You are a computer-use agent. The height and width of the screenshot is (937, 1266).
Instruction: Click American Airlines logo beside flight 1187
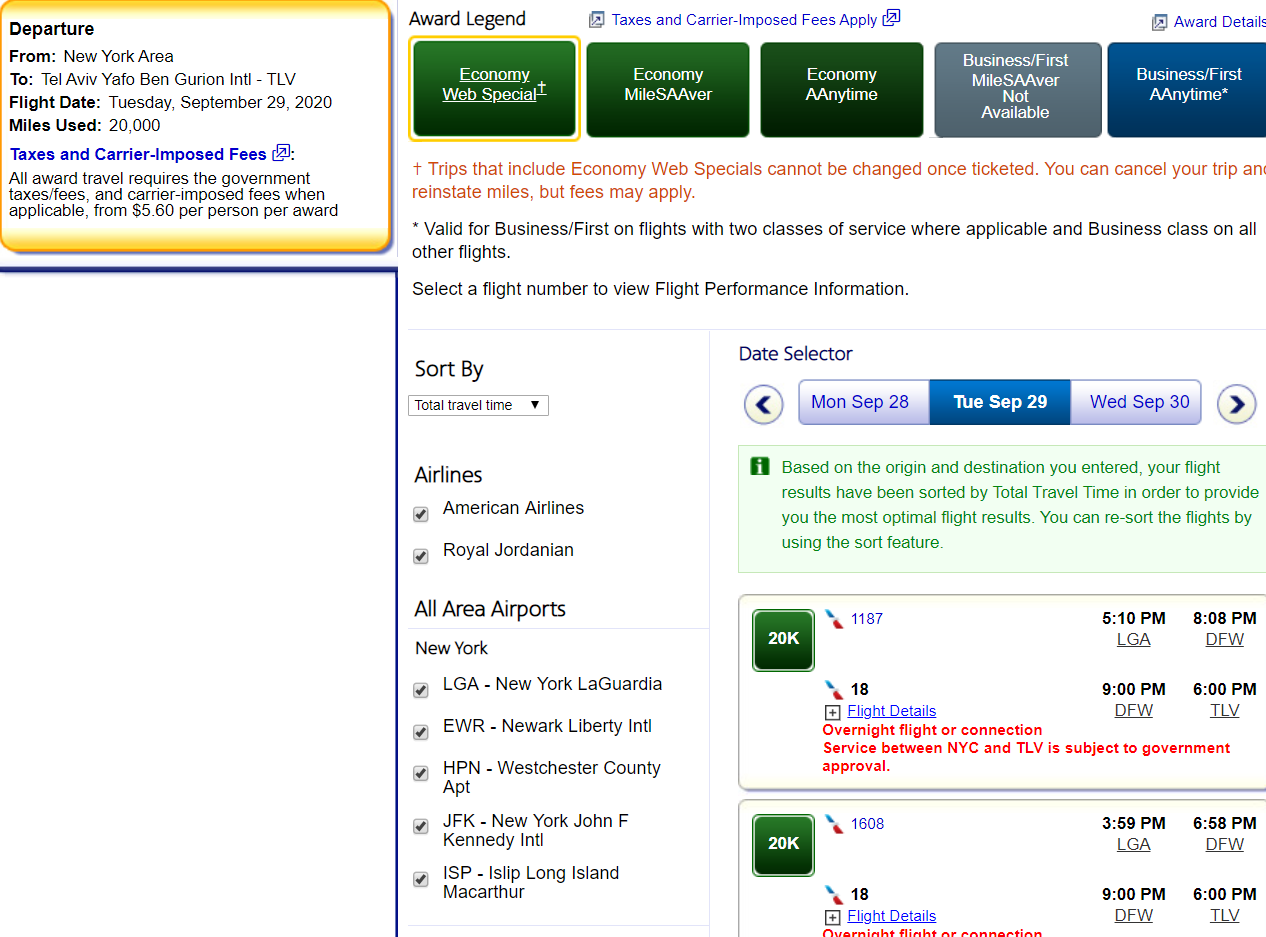(x=834, y=619)
